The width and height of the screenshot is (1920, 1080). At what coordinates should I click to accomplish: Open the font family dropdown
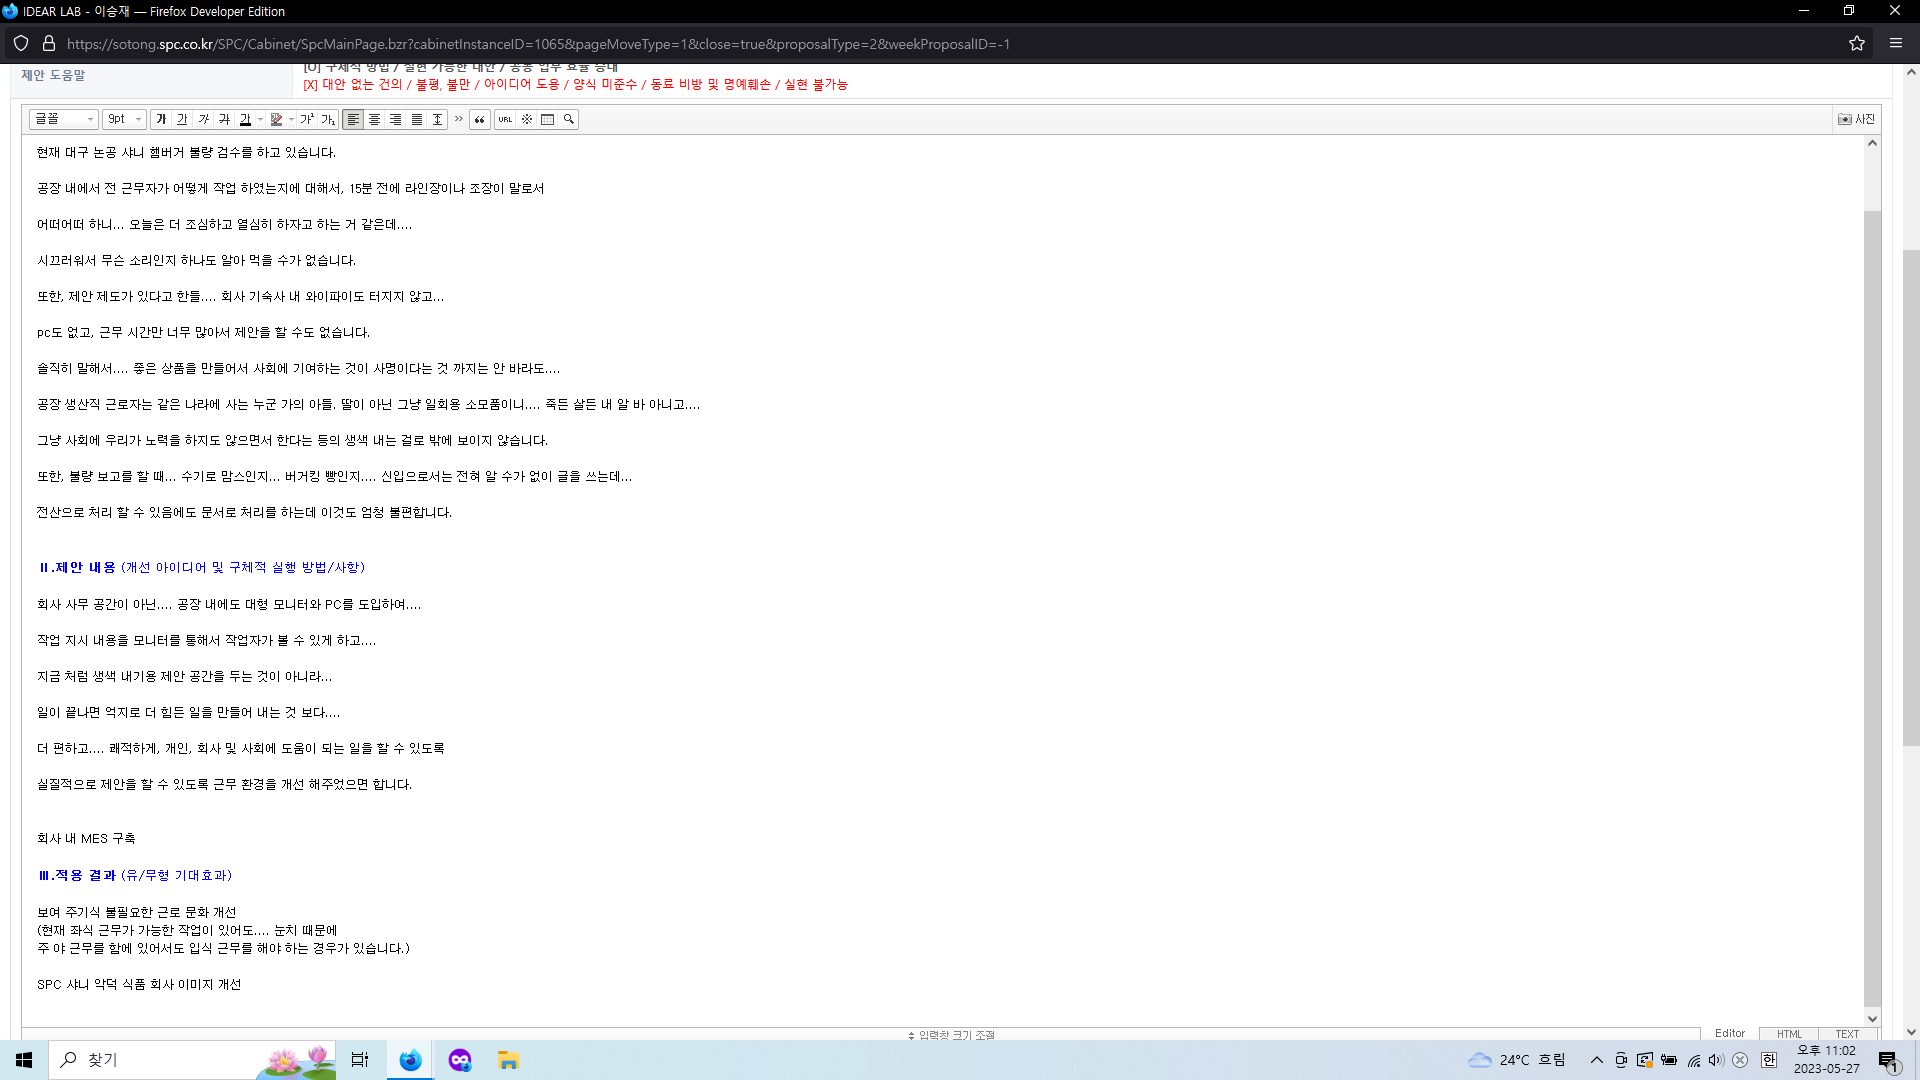[x=64, y=119]
